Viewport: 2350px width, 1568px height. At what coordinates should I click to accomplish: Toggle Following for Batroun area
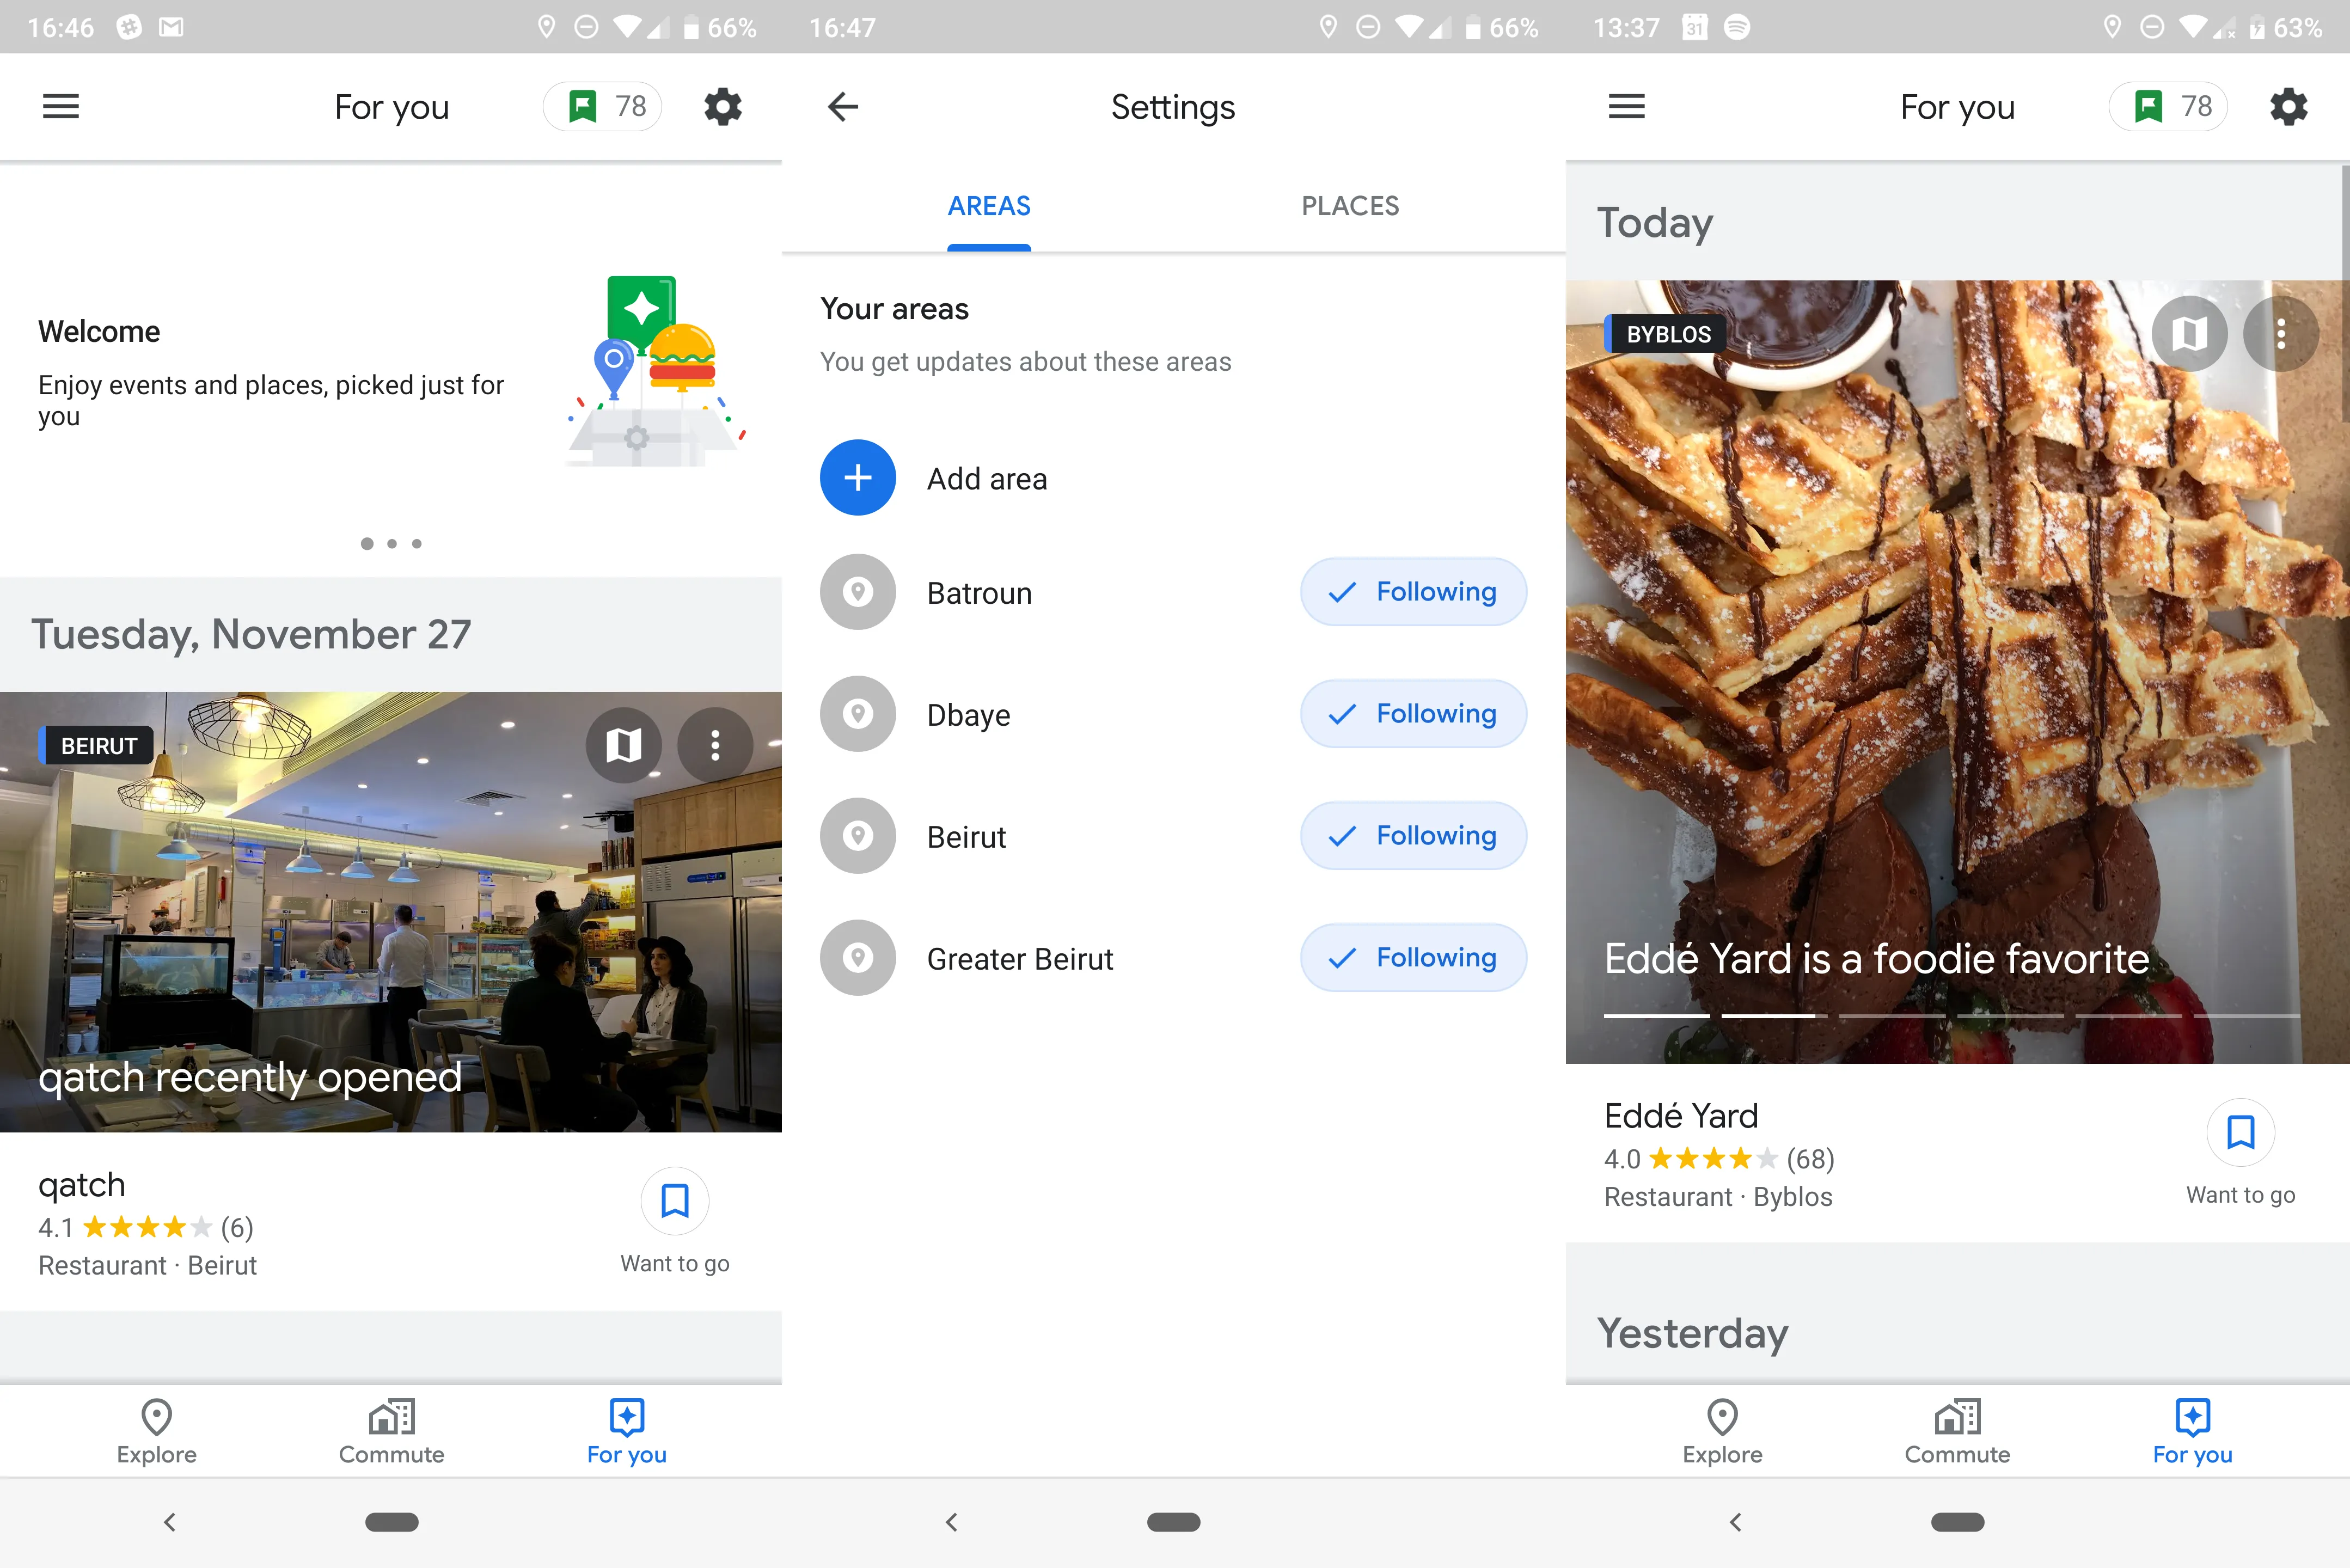coord(1413,591)
